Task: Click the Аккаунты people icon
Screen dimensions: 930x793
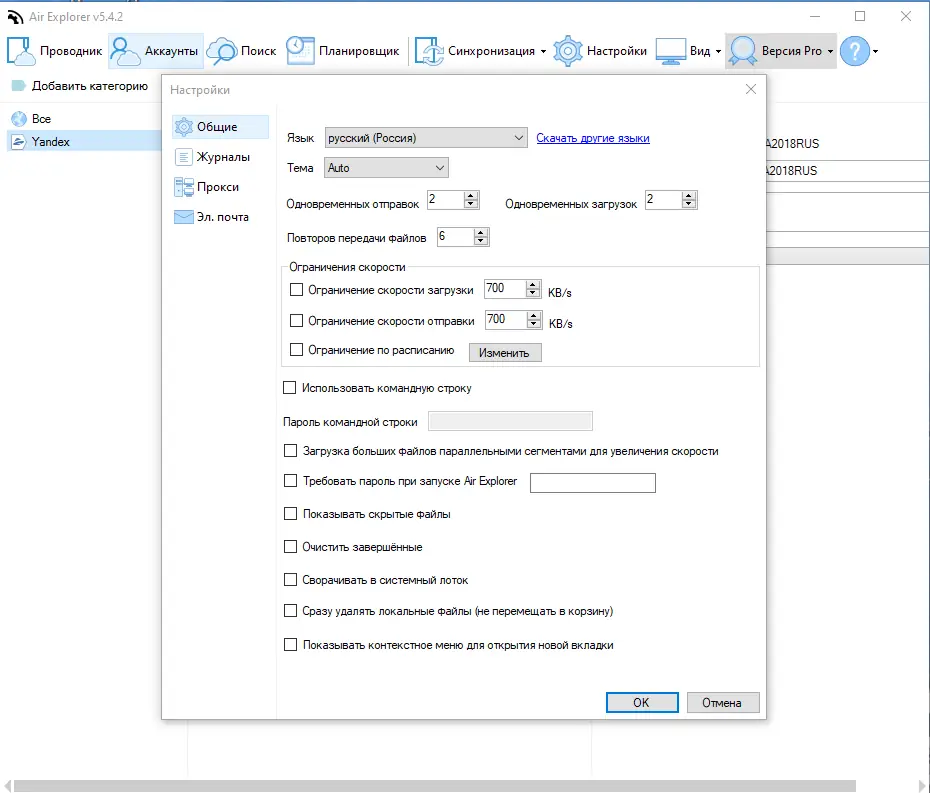Action: point(125,51)
